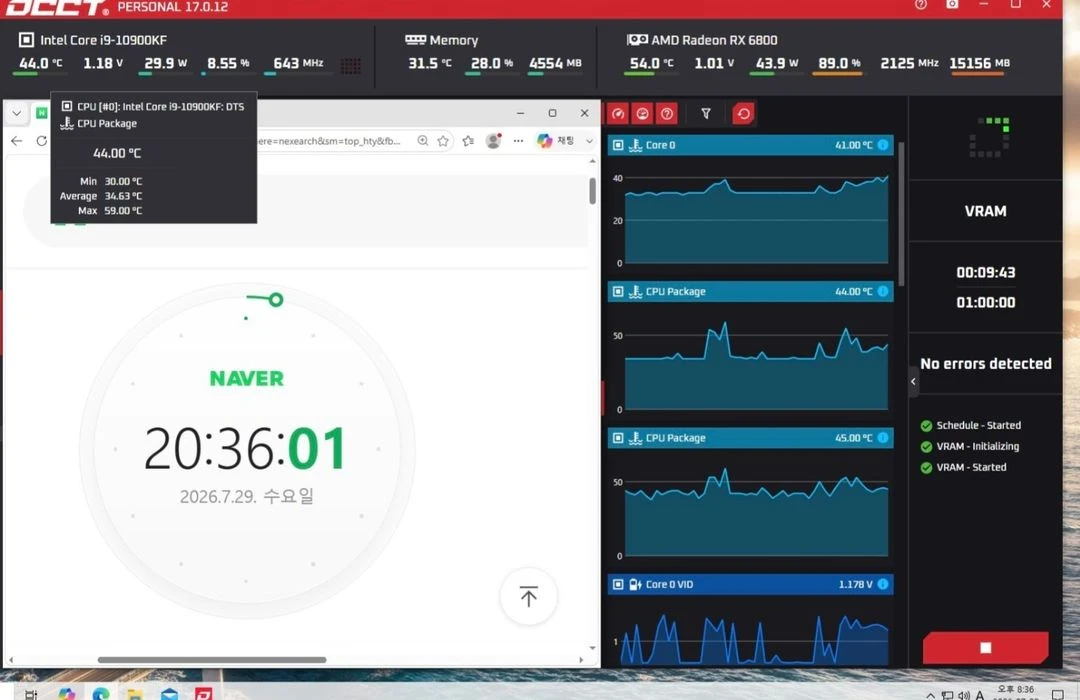1080x700 pixels.
Task: Click the elapsed time 00:09:43
Action: 986,272
